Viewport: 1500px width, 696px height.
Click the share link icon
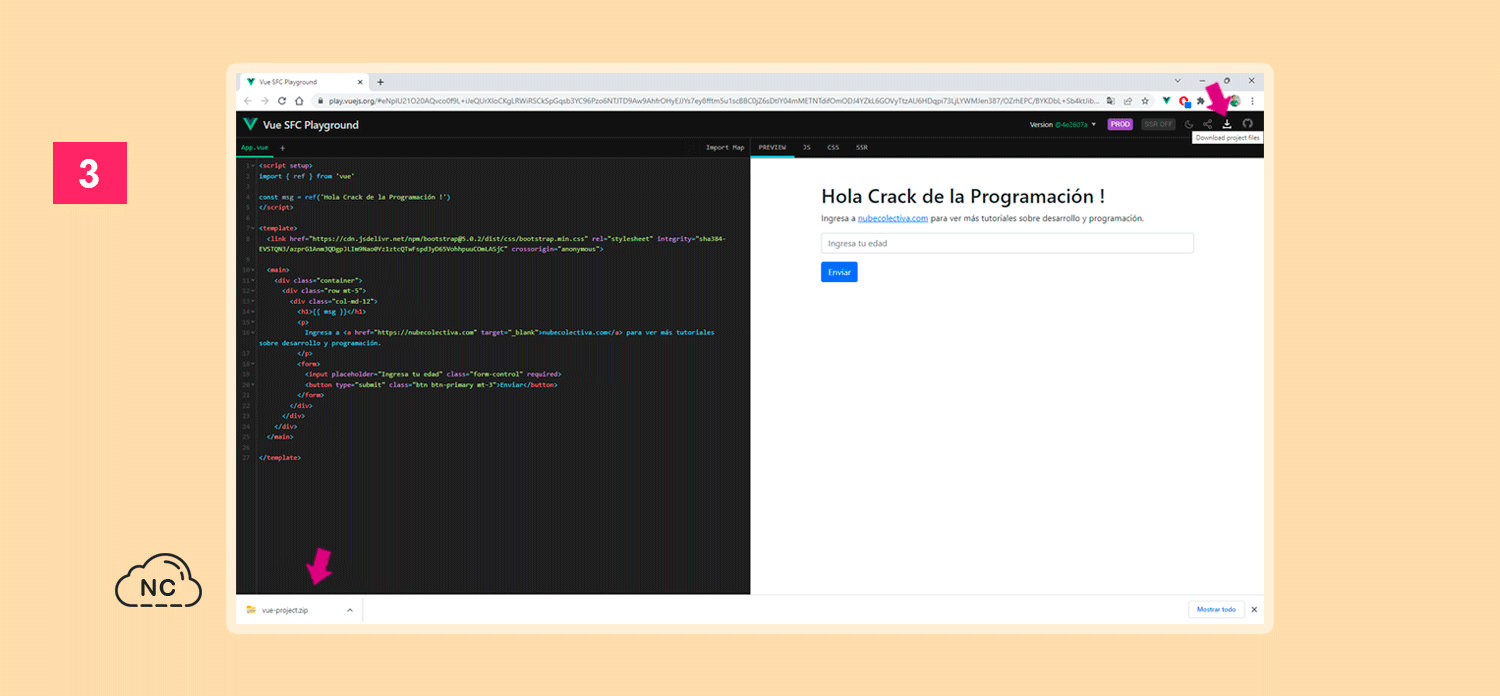click(1207, 125)
